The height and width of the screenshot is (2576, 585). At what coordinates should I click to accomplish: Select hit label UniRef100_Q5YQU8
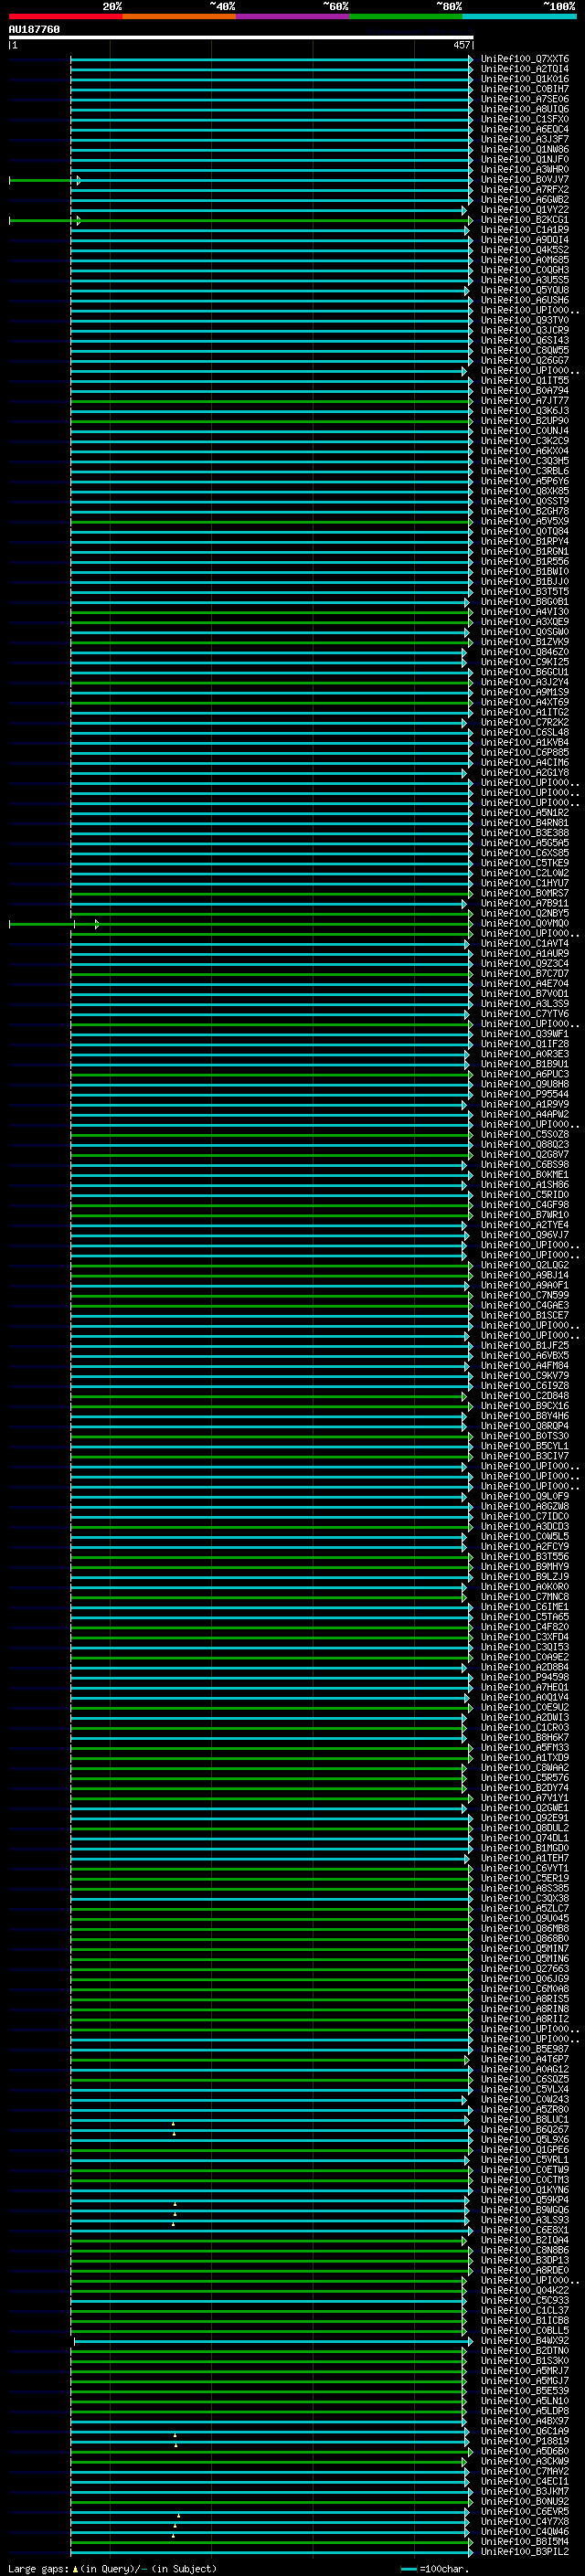tap(525, 290)
